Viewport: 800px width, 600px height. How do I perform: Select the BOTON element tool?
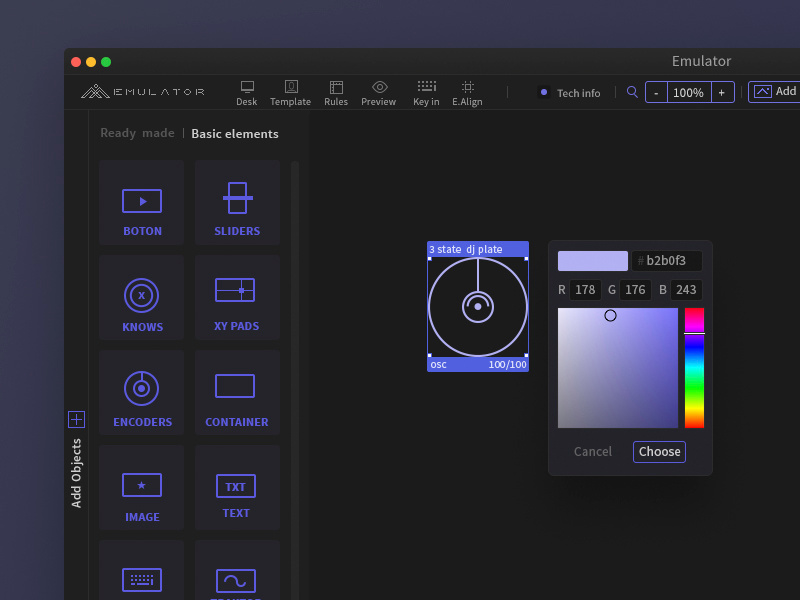click(x=141, y=203)
